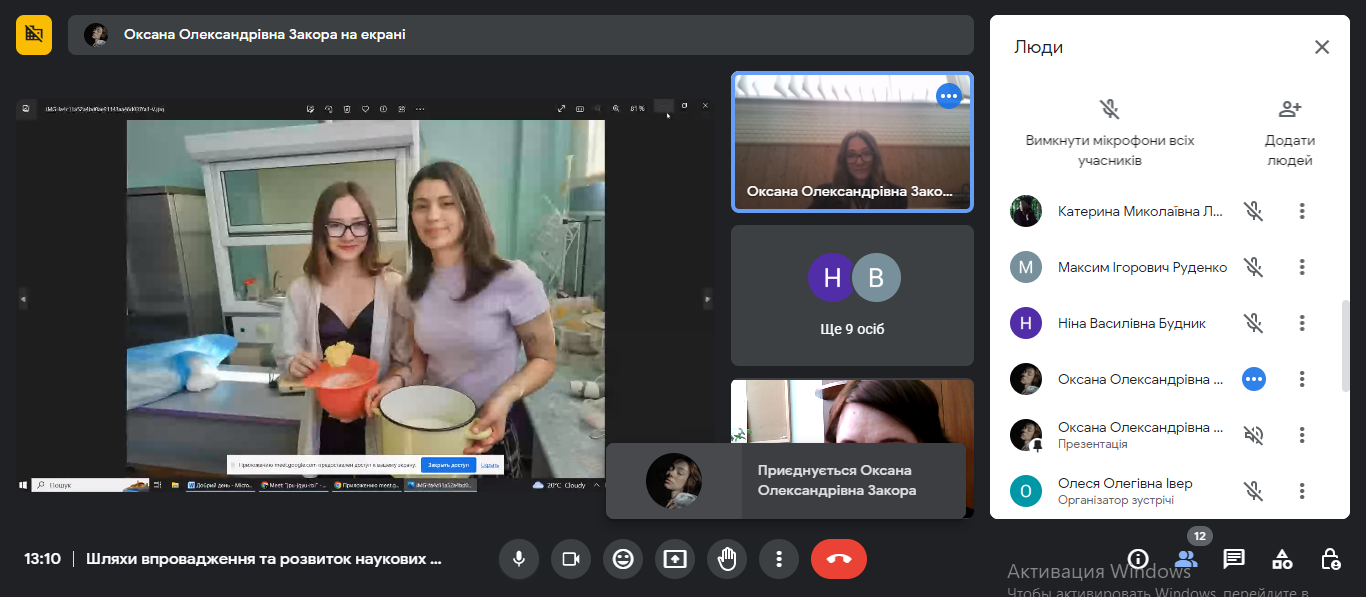Toggle your camera in the call controls
Image resolution: width=1366 pixels, height=597 pixels.
tap(571, 559)
